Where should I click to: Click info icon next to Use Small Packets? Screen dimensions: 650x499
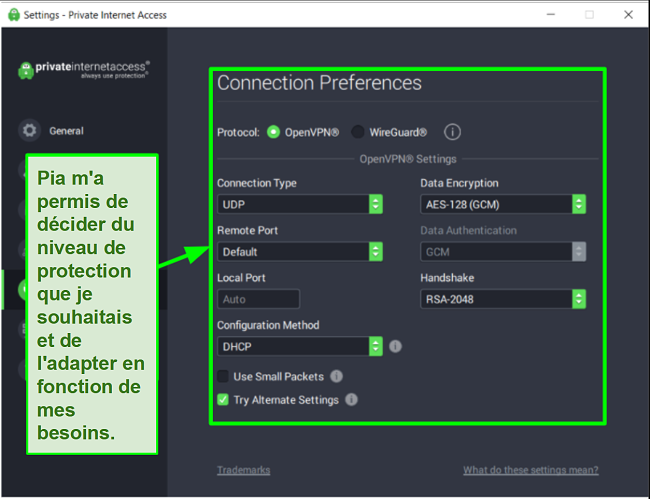click(336, 376)
